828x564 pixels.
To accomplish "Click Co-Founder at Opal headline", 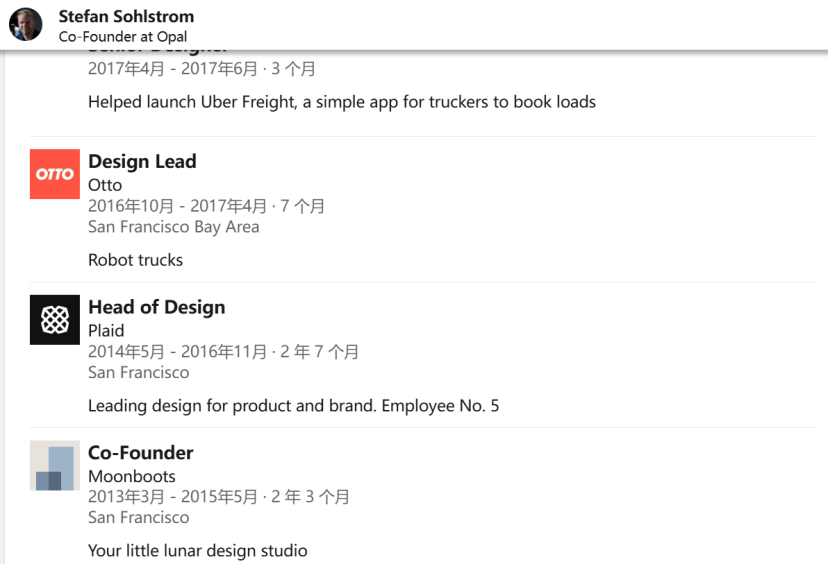I will tap(123, 36).
